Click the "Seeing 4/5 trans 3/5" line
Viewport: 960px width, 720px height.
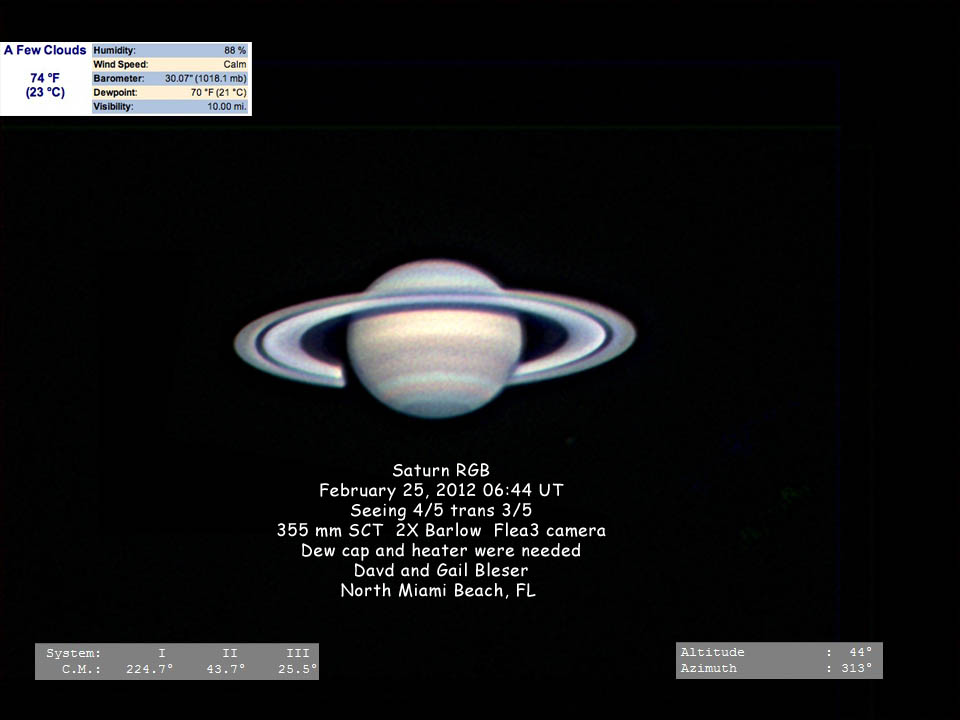click(441, 510)
